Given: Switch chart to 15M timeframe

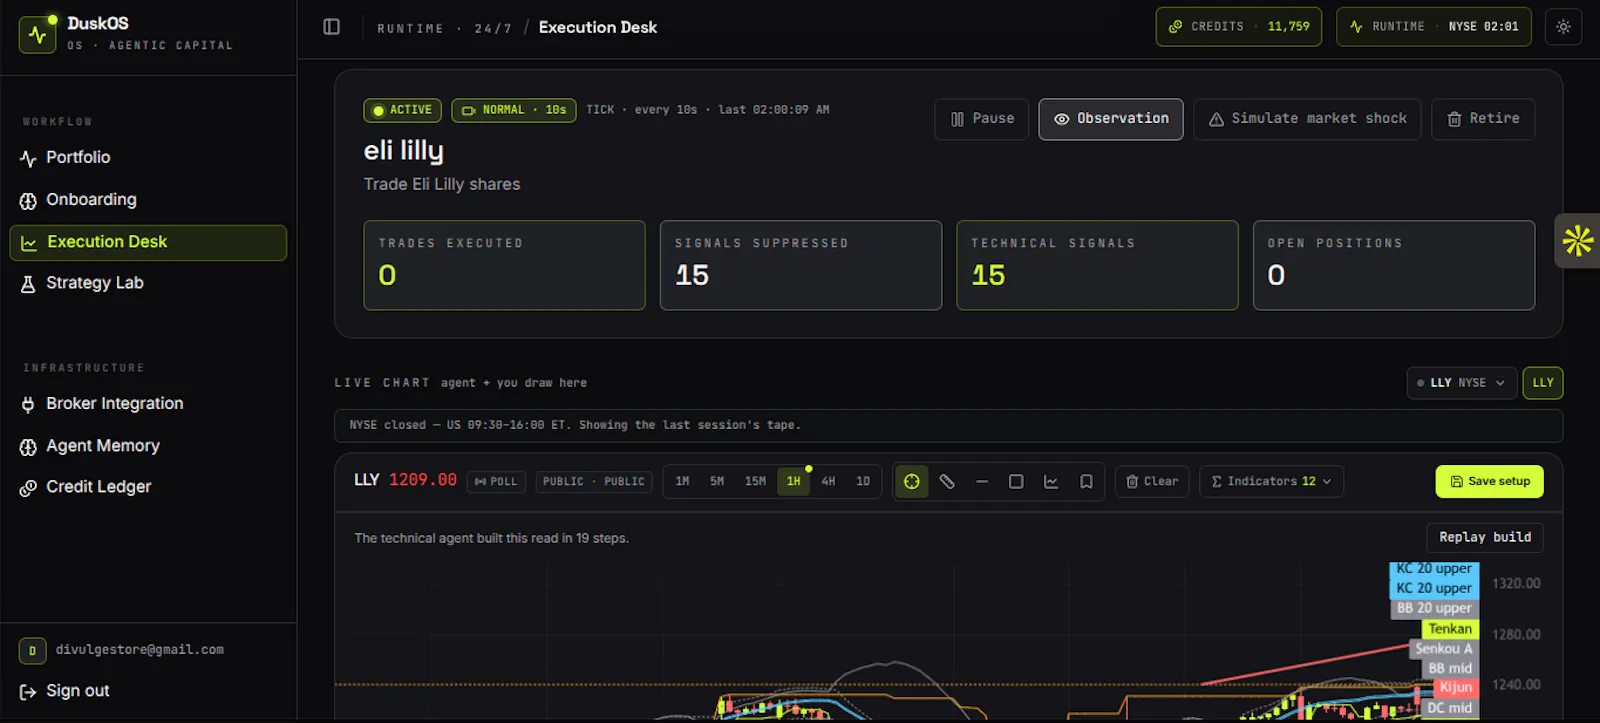Looking at the screenshot, I should (x=755, y=481).
